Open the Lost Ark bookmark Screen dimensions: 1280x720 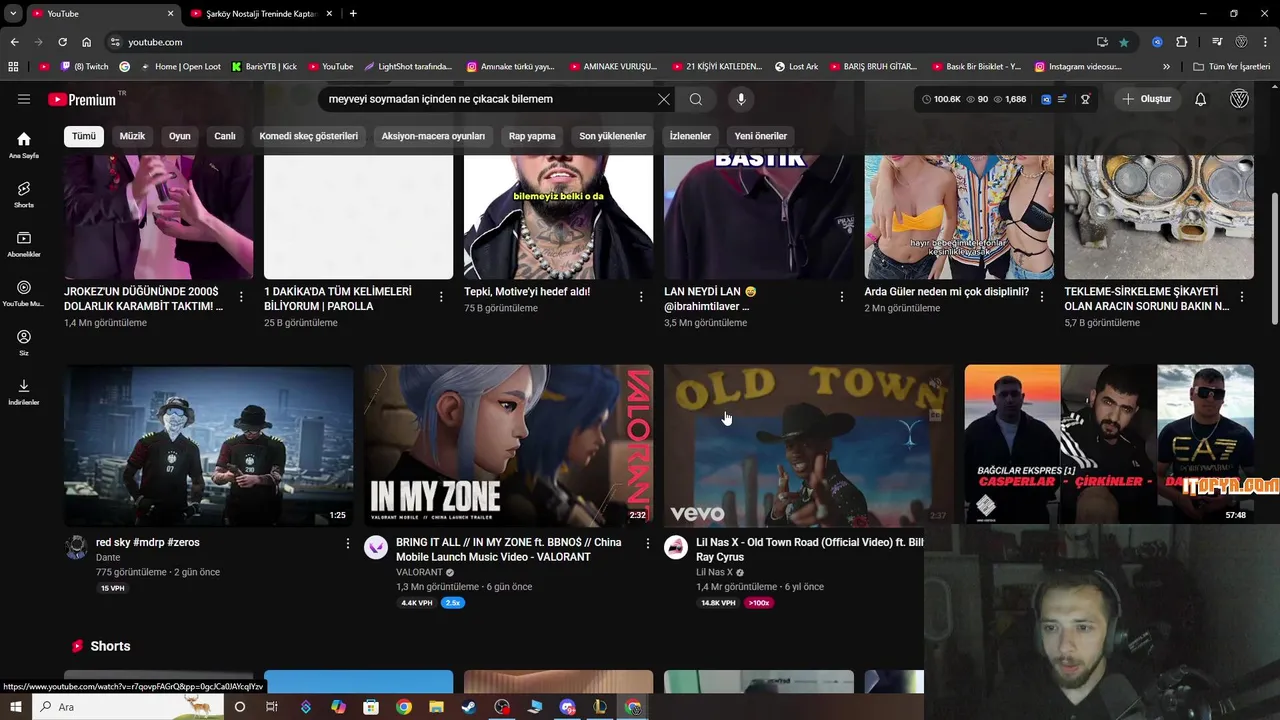[x=796, y=67]
